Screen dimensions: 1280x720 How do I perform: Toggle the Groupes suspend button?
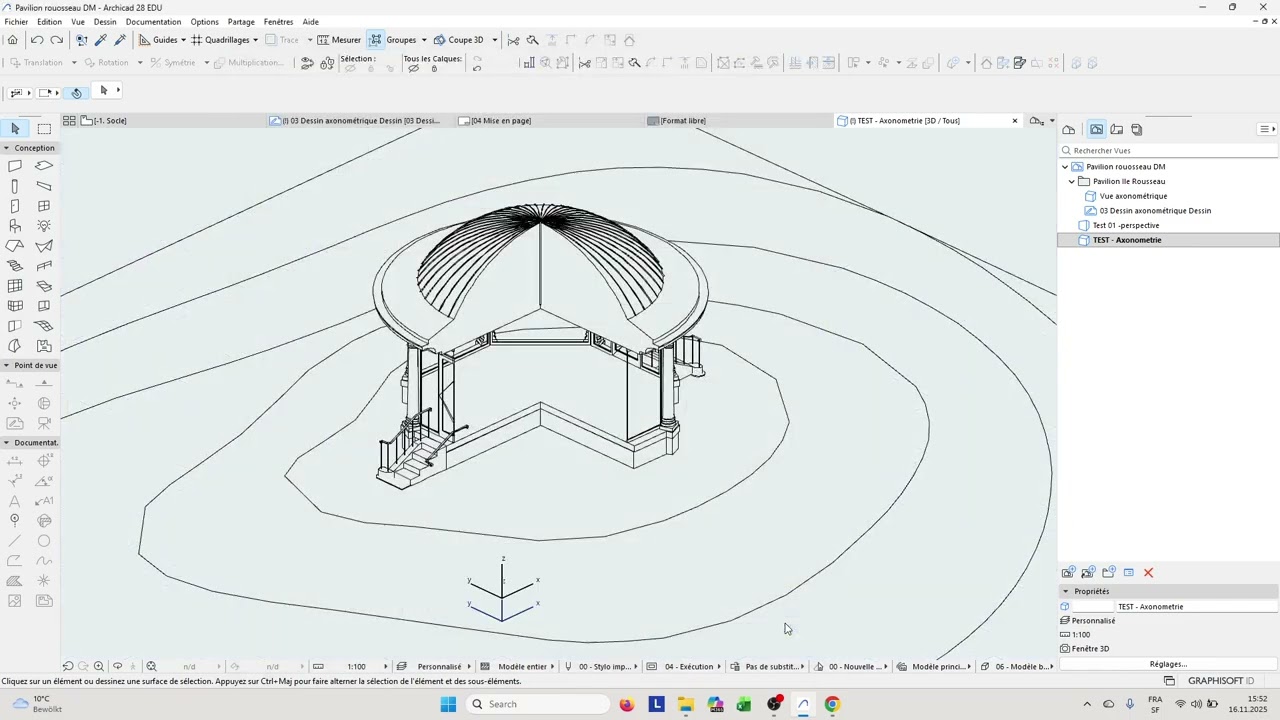[376, 40]
